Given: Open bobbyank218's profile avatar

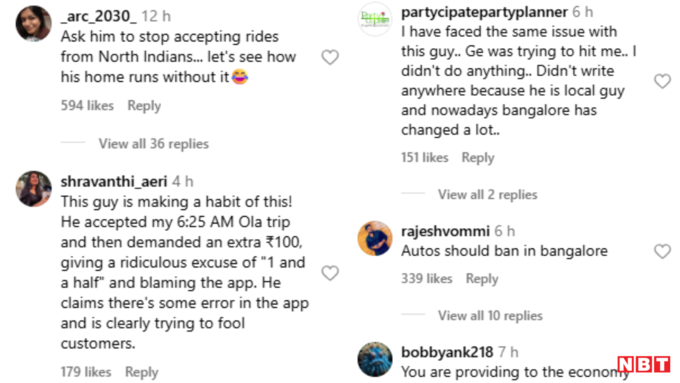Looking at the screenshot, I should point(375,360).
